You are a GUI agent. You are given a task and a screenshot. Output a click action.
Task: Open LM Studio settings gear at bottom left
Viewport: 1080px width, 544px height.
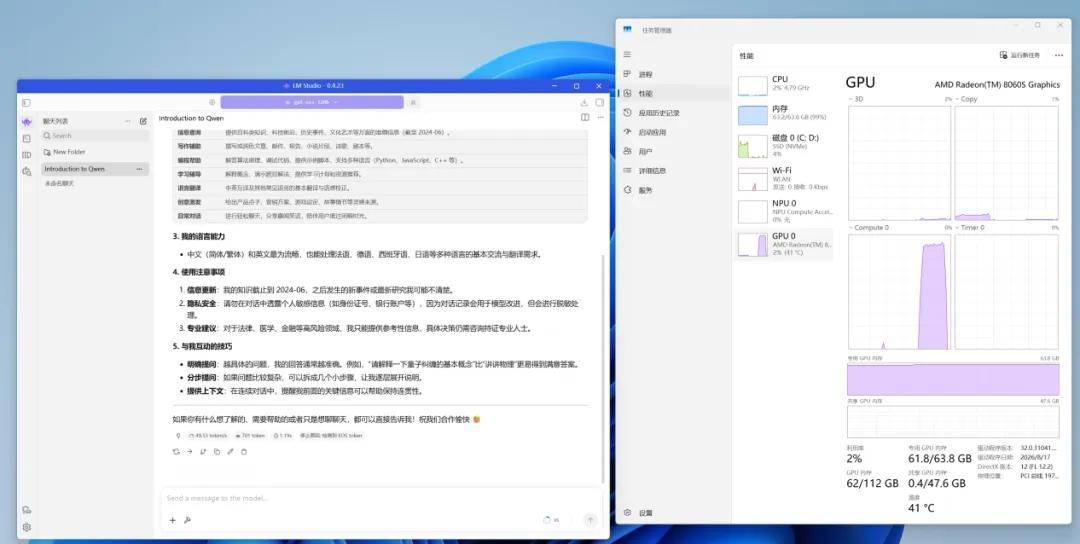(x=26, y=527)
